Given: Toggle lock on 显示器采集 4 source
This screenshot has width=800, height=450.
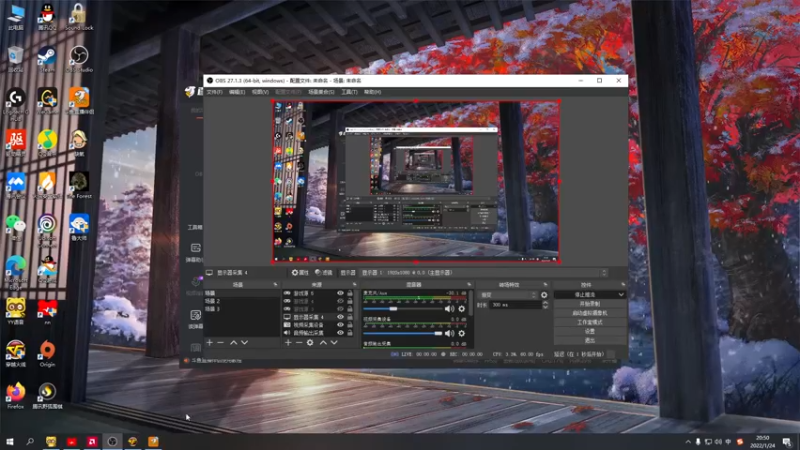Looking at the screenshot, I should (350, 317).
